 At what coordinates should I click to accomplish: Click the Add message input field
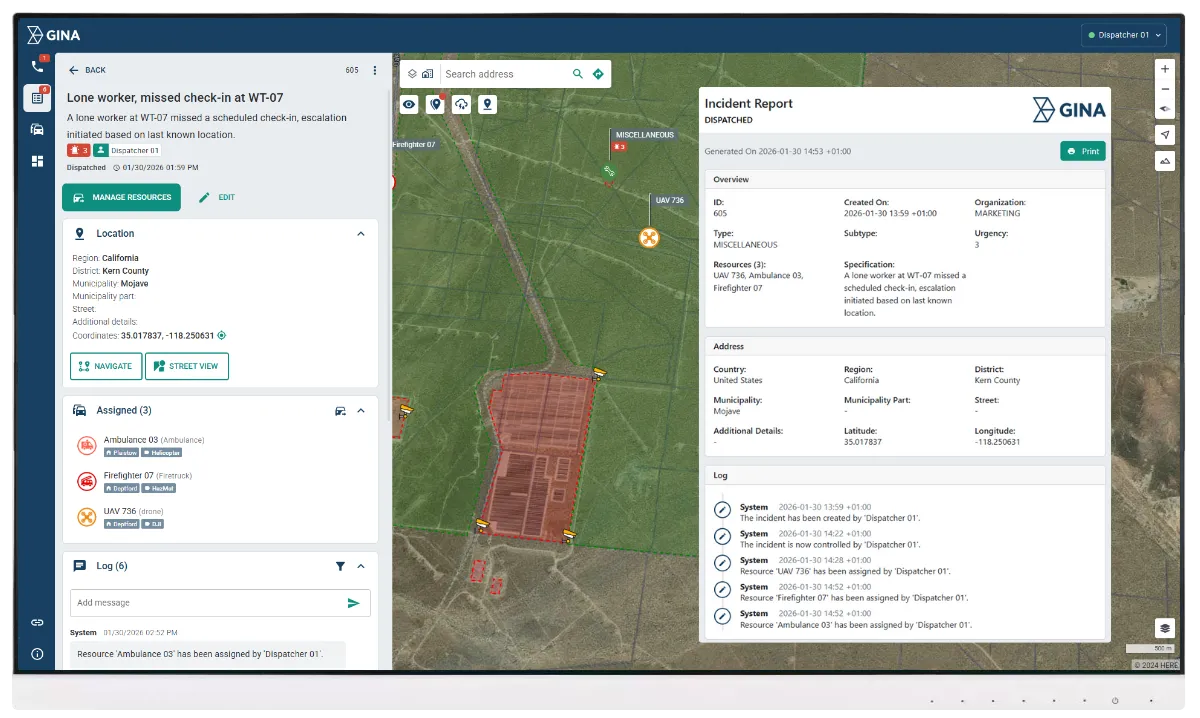pos(205,603)
